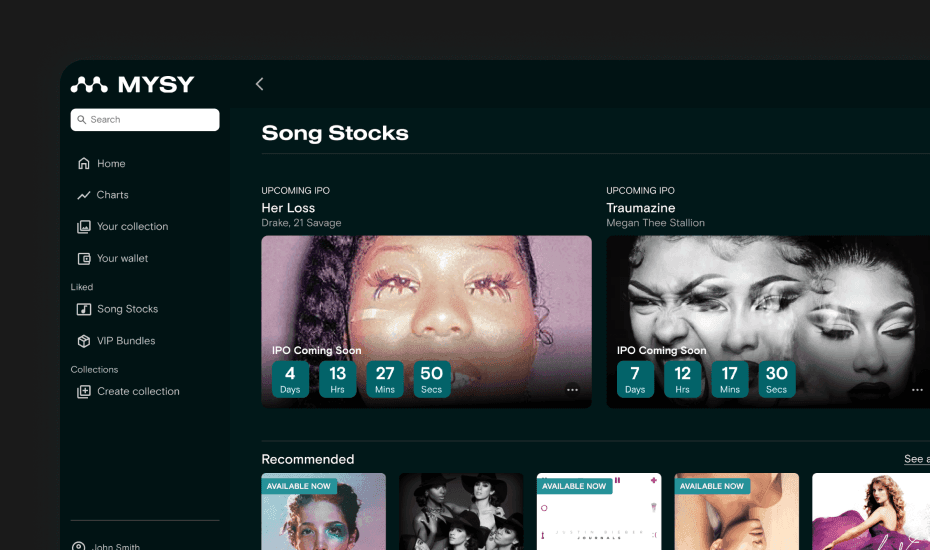Image resolution: width=930 pixels, height=550 pixels.
Task: Open Charts via its line-graph icon
Action: (x=84, y=195)
